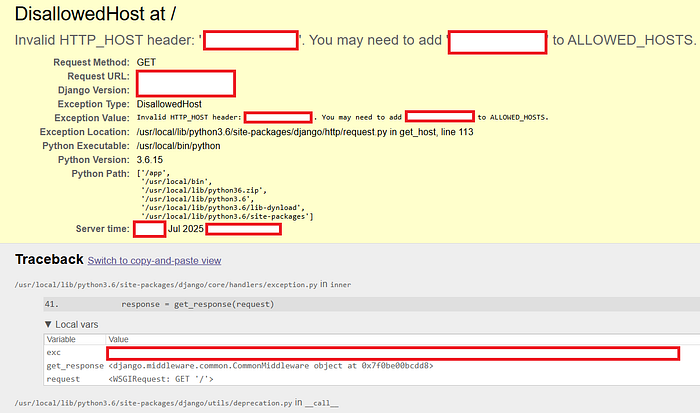Select the site-packages path entry

click(x=225, y=217)
